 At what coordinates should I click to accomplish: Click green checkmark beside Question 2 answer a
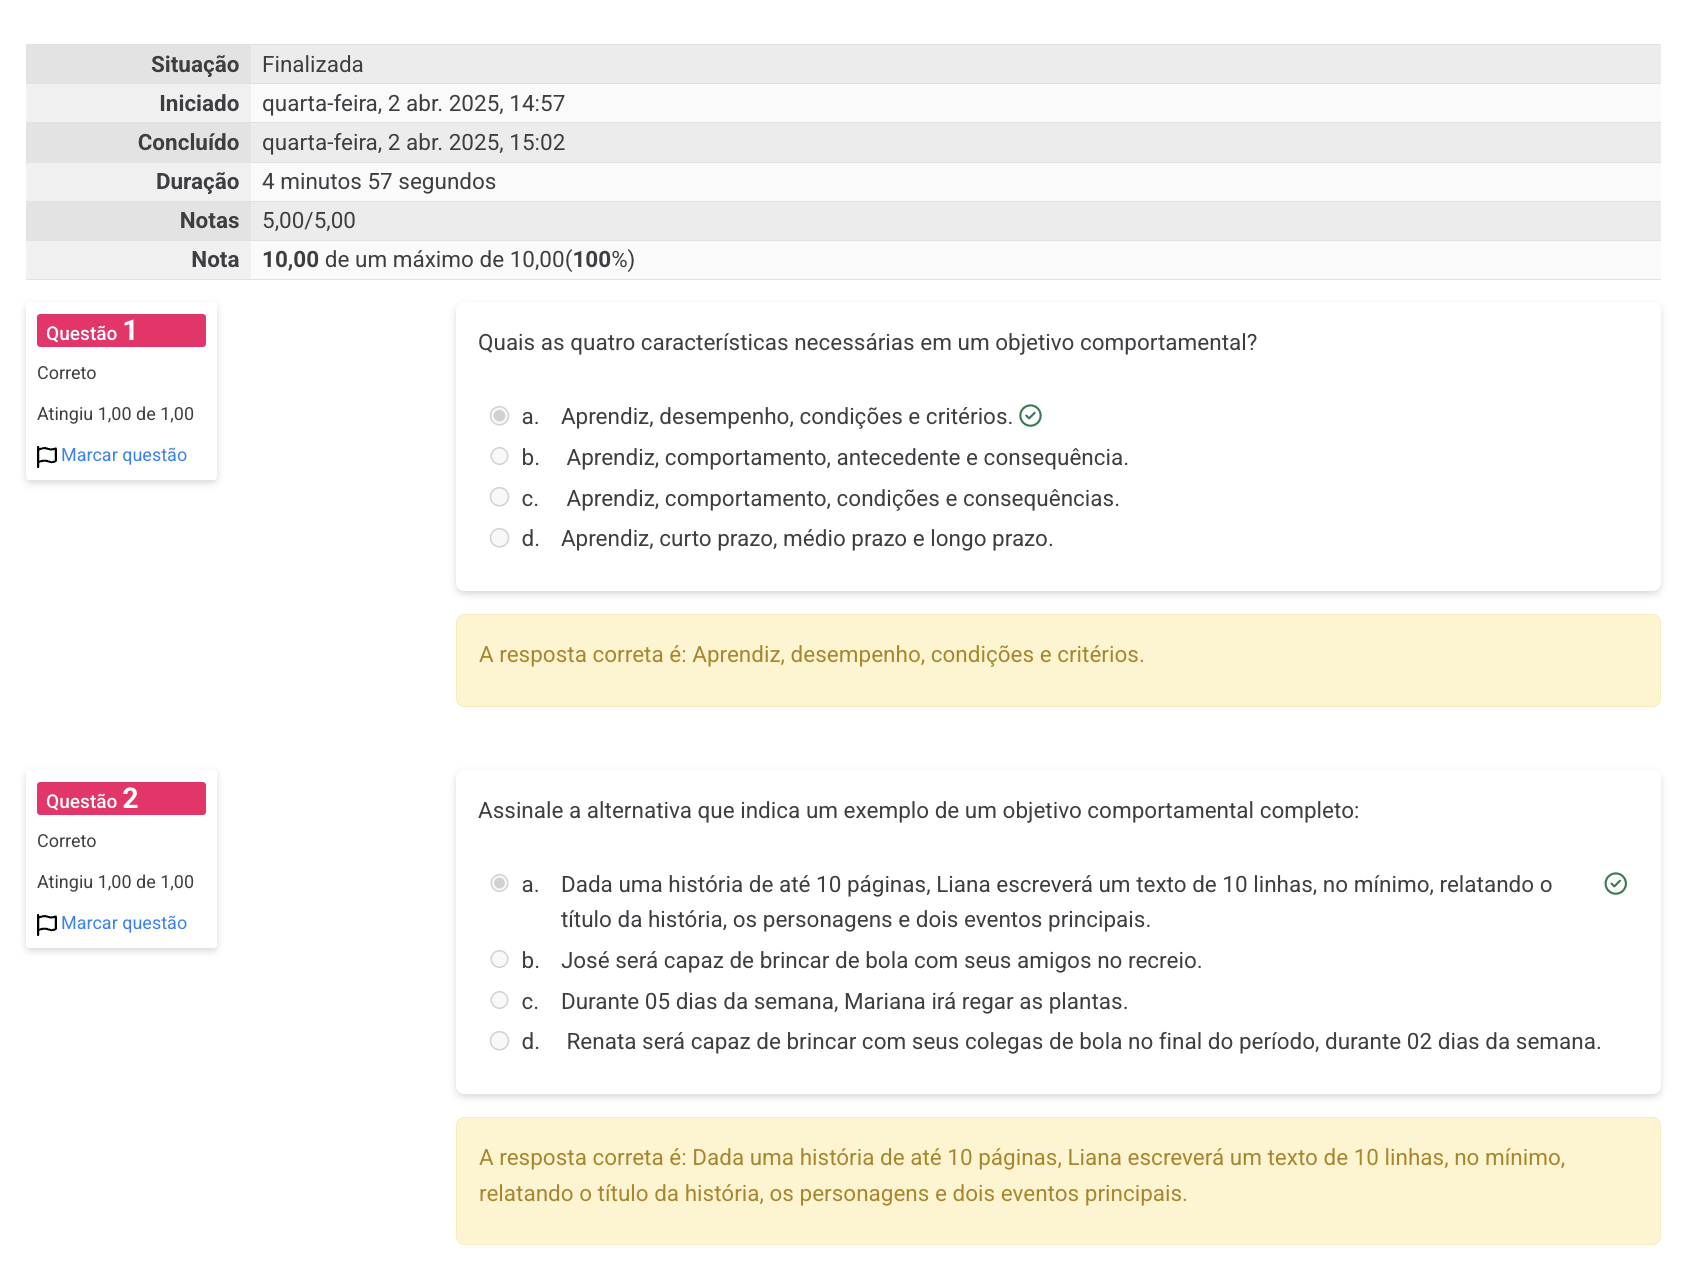[x=1615, y=884]
